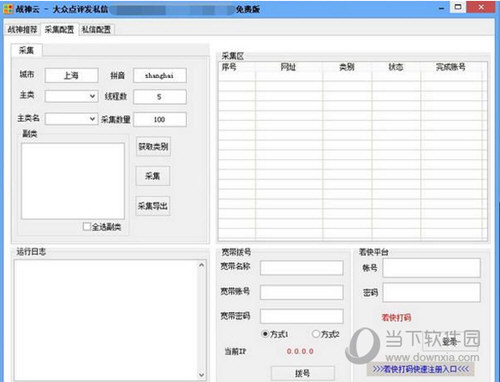Viewport: 500px width, 382px height.
Task: Click the 拼音 field showing shanghai
Action: 160,75
